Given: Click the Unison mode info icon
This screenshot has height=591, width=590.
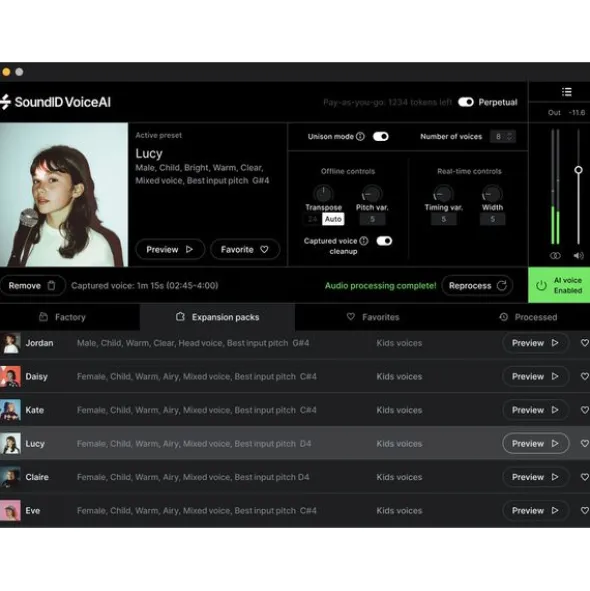Looking at the screenshot, I should coord(360,136).
